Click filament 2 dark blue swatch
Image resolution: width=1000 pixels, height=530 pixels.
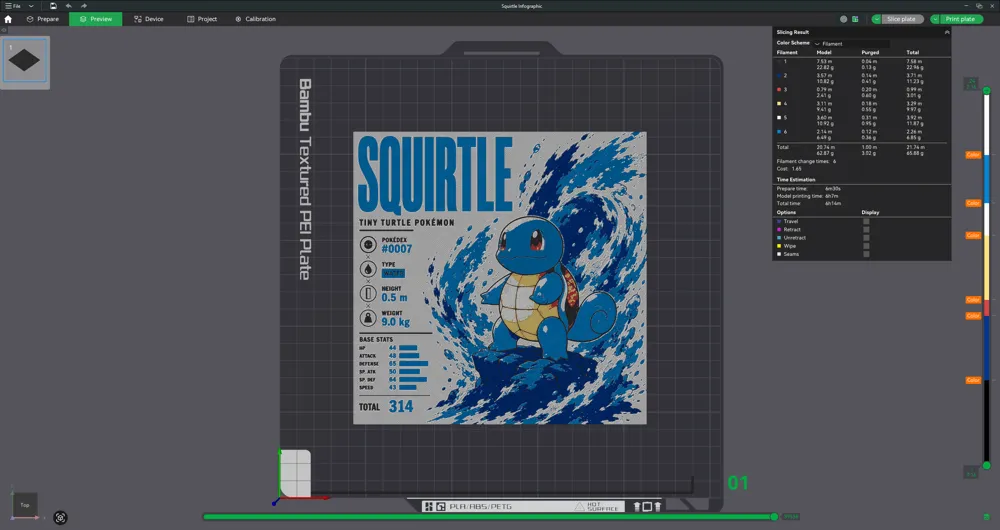coord(779,75)
